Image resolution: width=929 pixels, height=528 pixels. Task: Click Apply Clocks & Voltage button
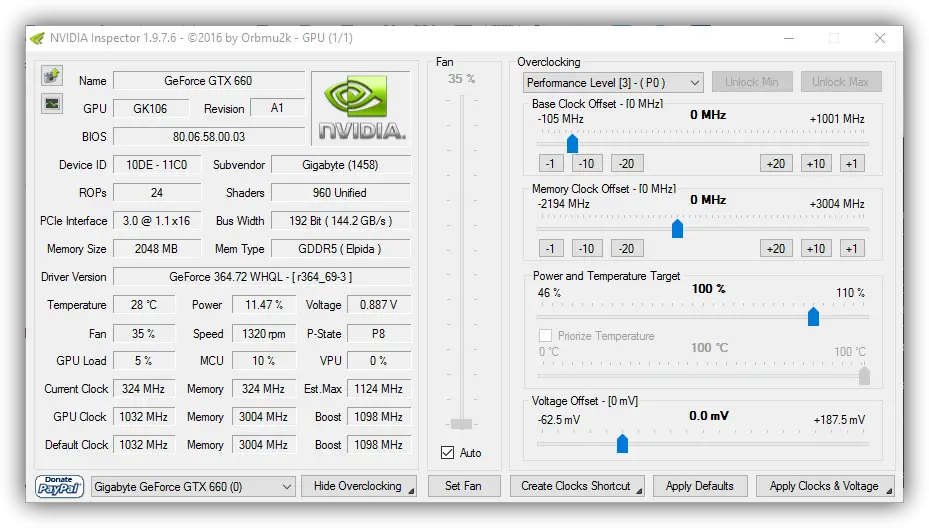[825, 486]
